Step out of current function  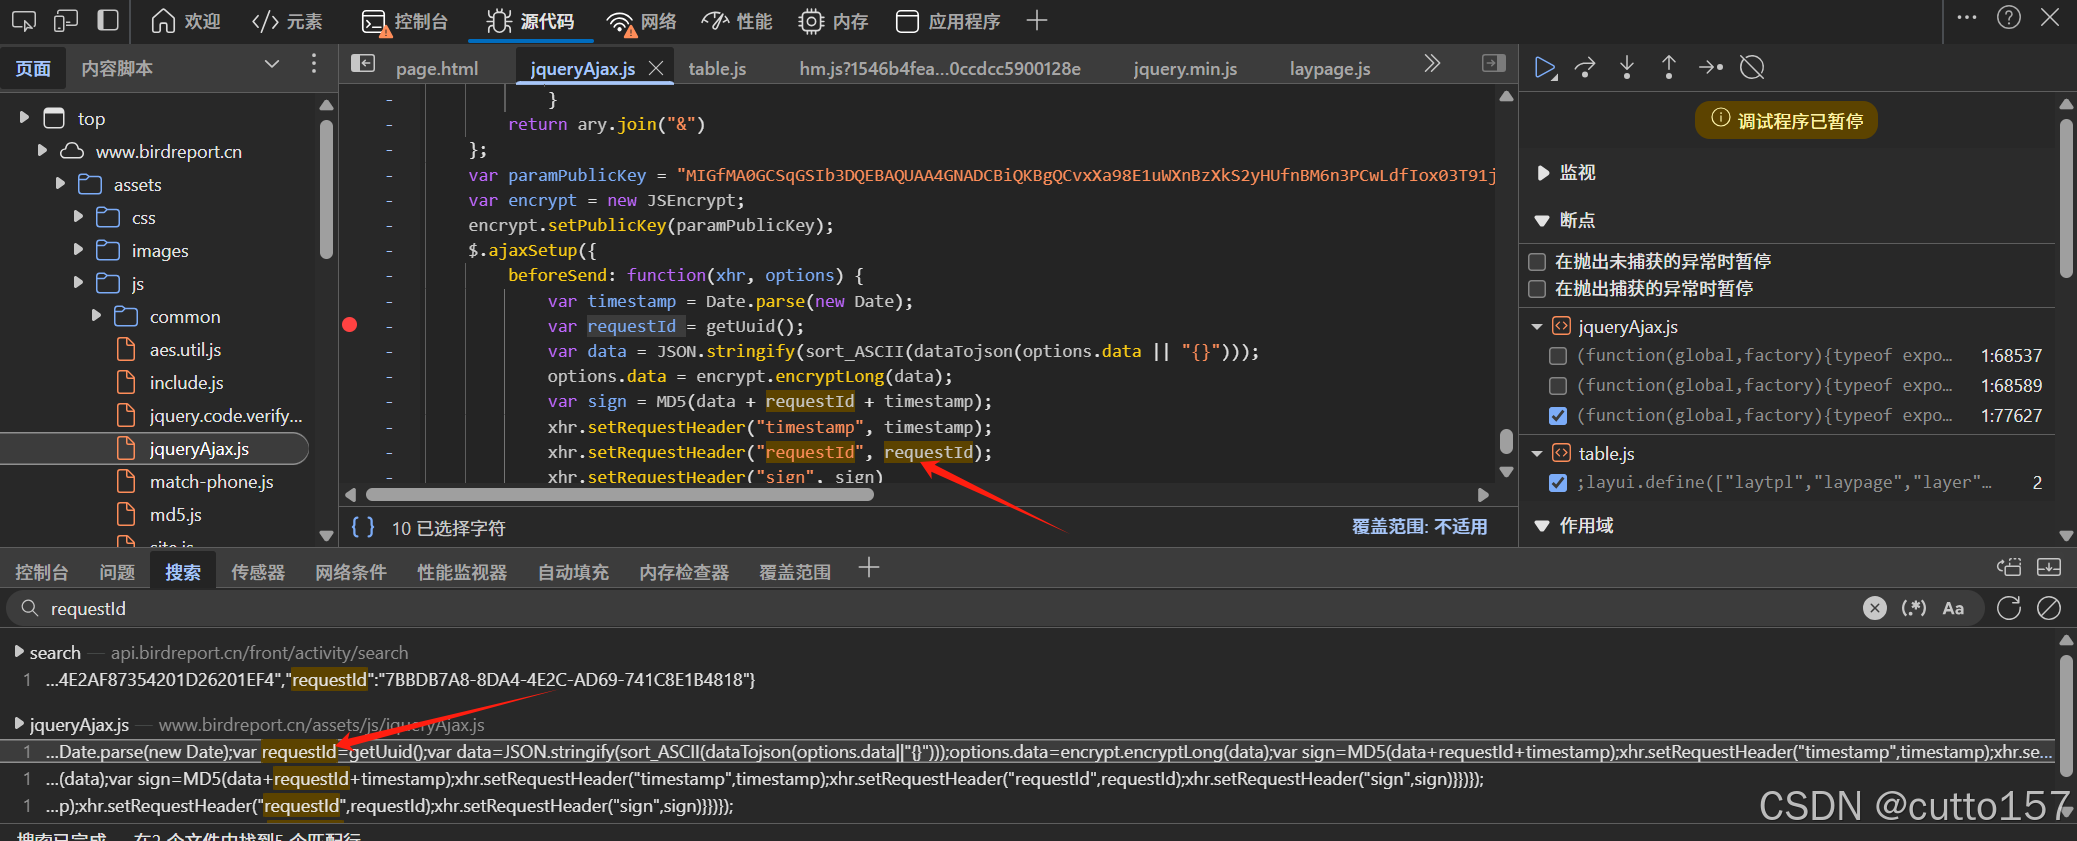(x=1668, y=68)
